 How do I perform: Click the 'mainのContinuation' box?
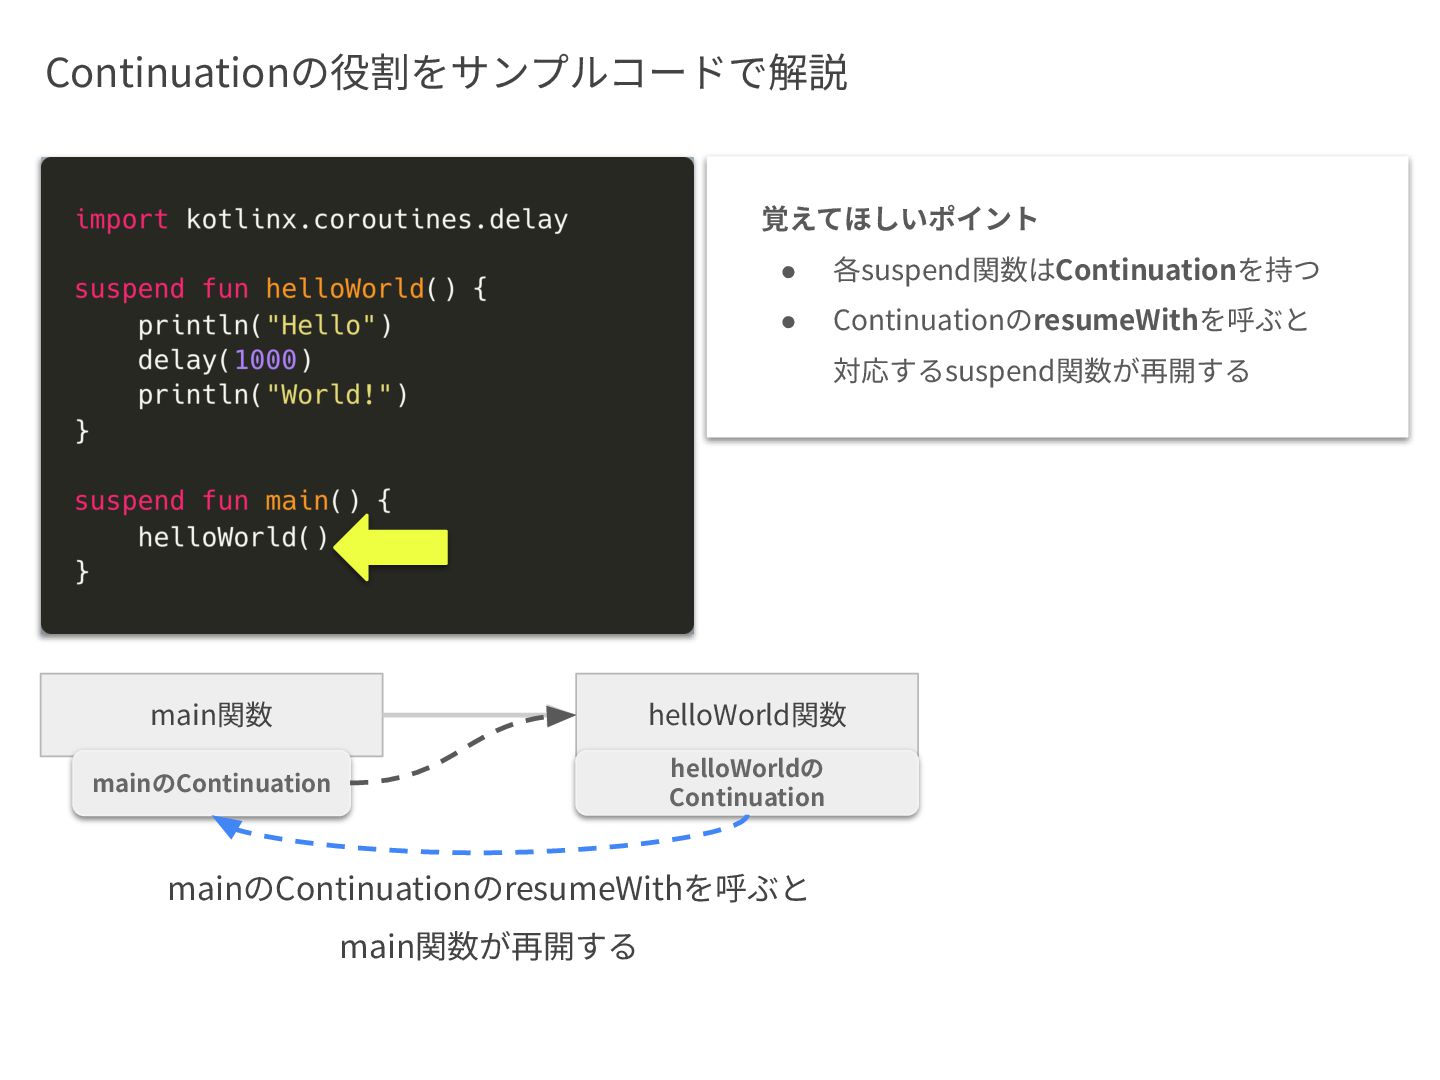pos(211,783)
